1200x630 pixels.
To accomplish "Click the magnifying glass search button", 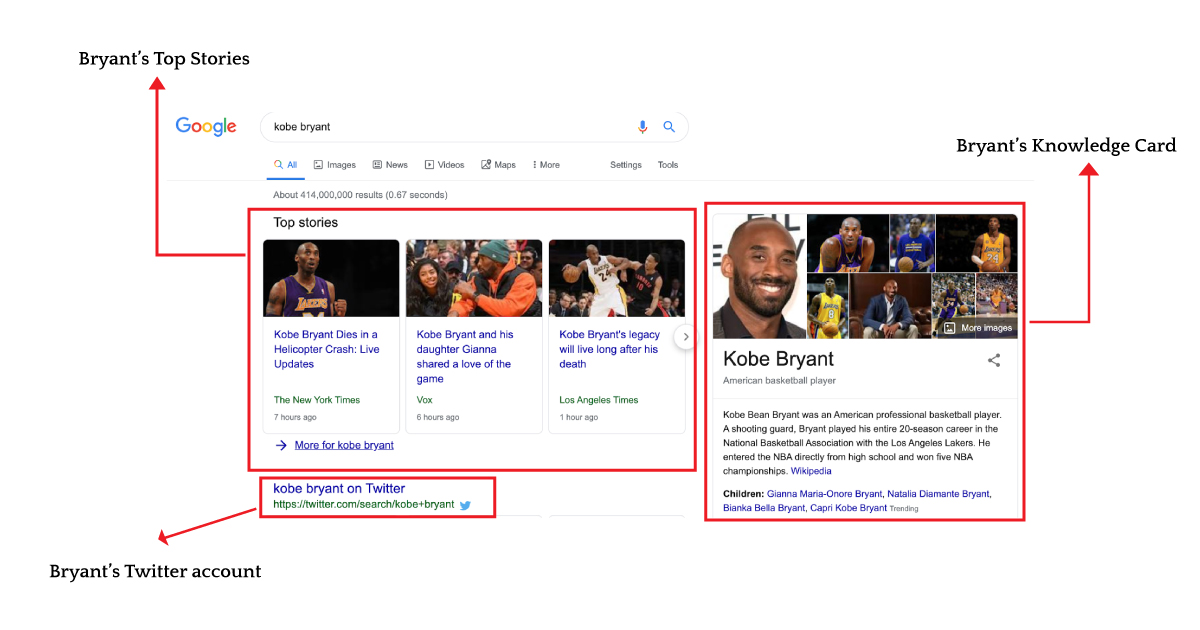I will click(669, 127).
